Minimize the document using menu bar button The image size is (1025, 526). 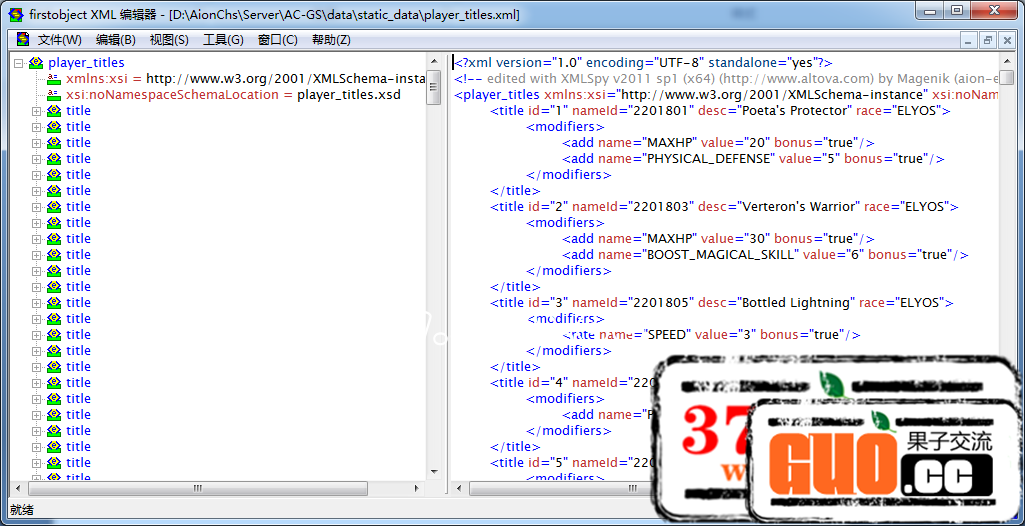point(968,40)
